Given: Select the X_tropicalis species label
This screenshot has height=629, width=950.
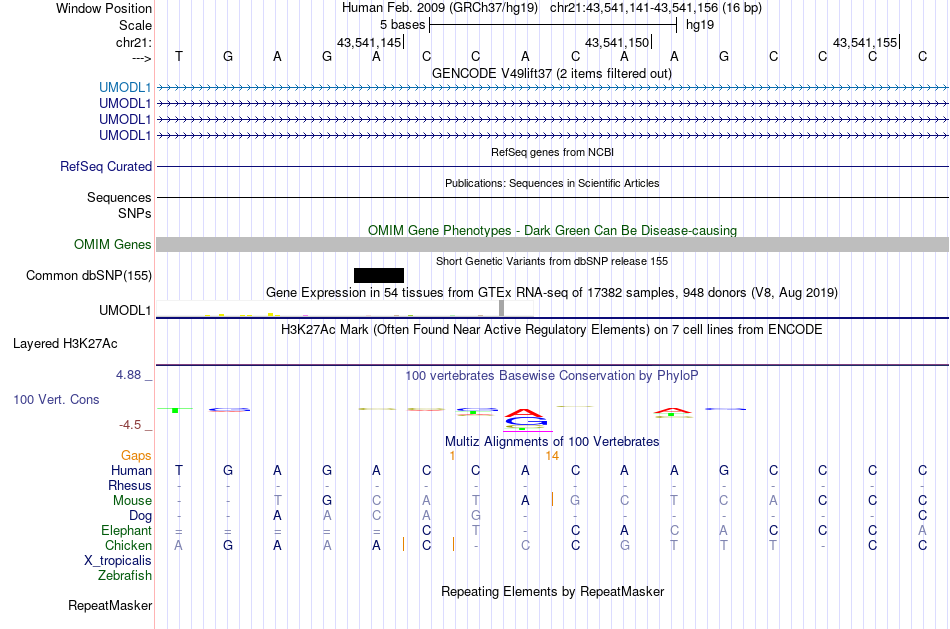Looking at the screenshot, I should [x=118, y=561].
